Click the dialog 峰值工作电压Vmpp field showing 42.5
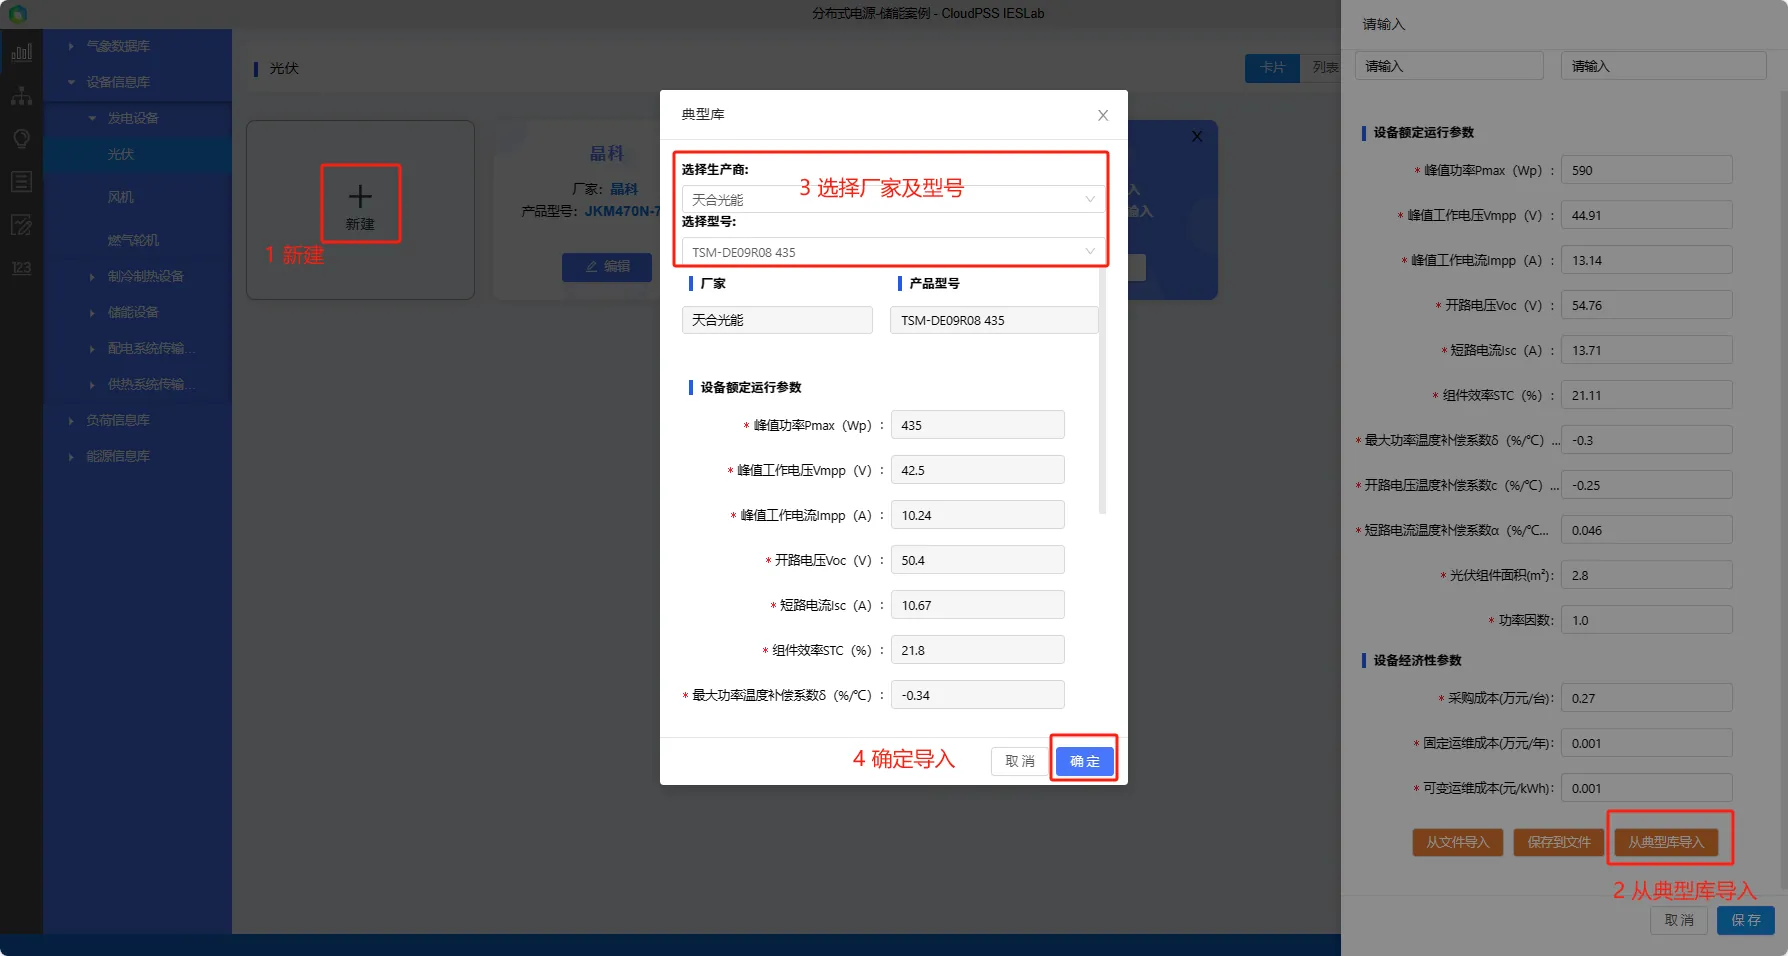Image resolution: width=1788 pixels, height=956 pixels. tap(978, 470)
